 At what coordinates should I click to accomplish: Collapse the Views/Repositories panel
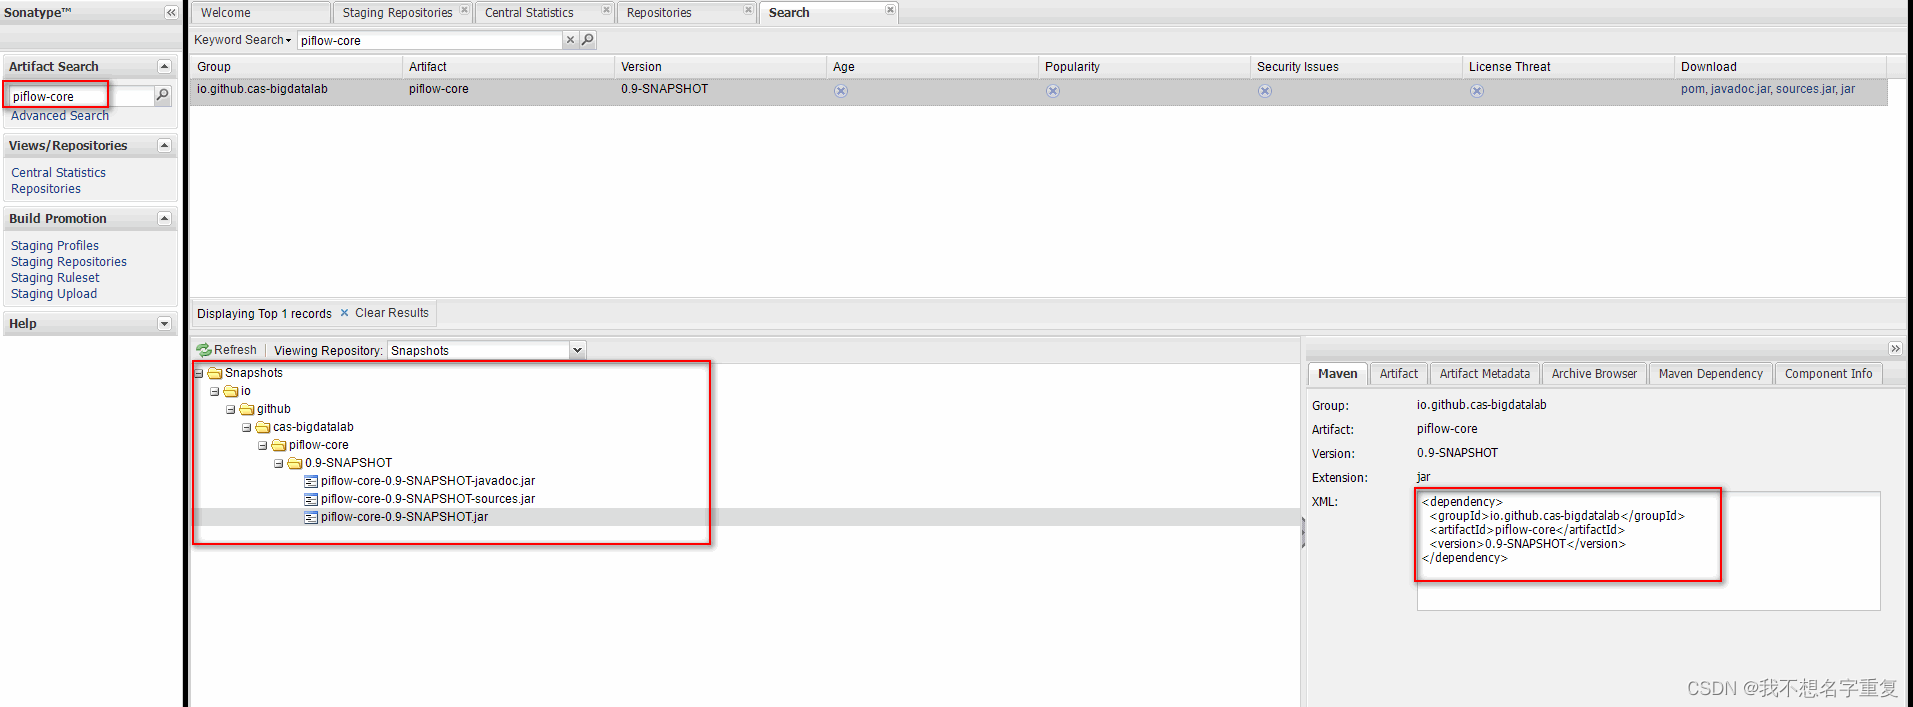(x=165, y=145)
